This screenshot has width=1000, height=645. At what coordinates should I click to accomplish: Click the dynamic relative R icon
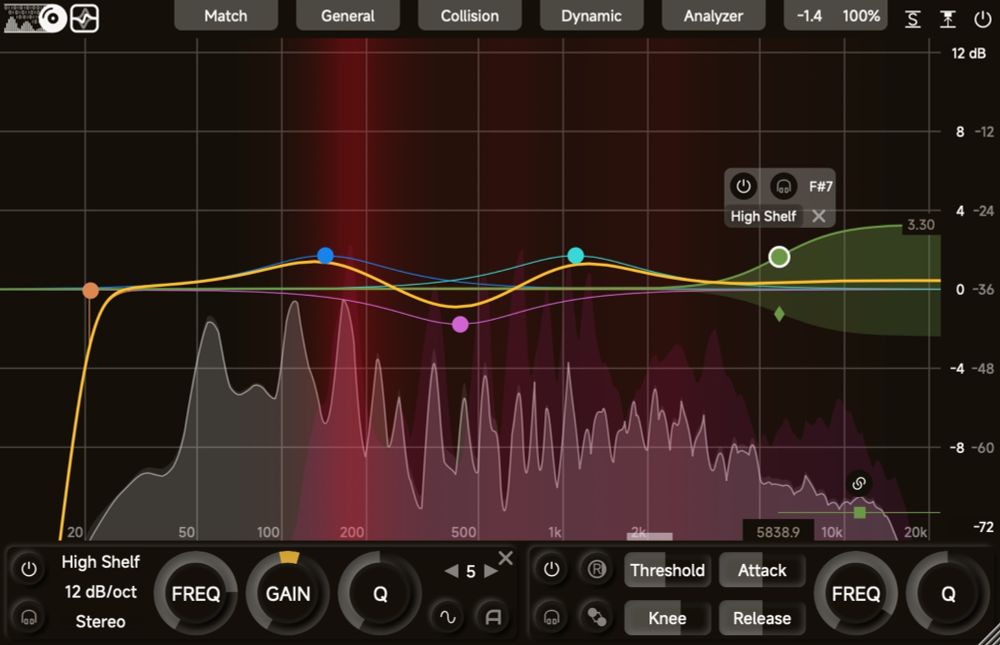(596, 569)
